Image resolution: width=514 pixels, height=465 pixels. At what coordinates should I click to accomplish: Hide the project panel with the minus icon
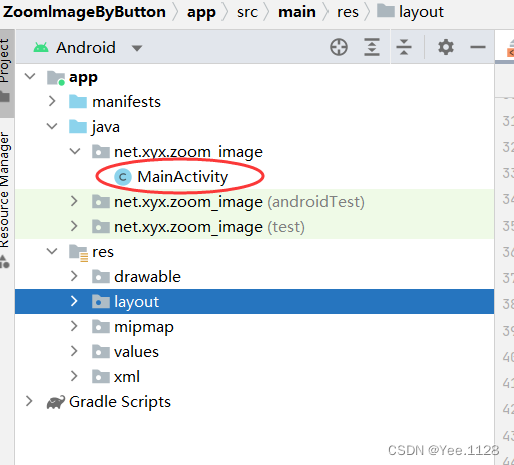point(478,47)
